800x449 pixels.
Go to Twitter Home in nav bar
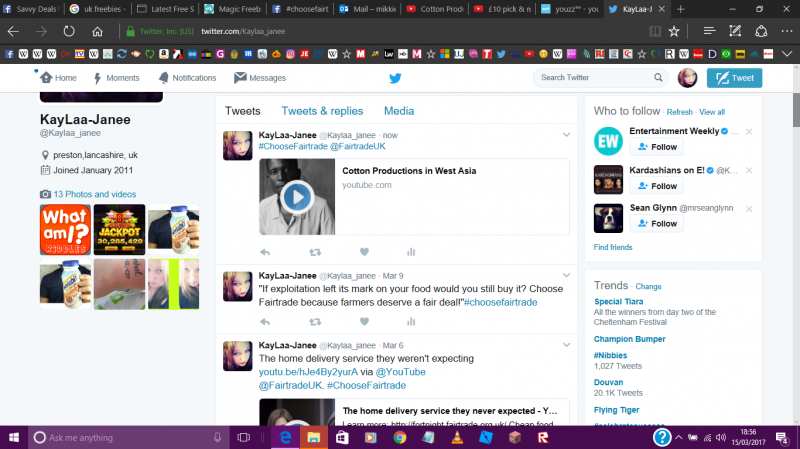point(58,78)
